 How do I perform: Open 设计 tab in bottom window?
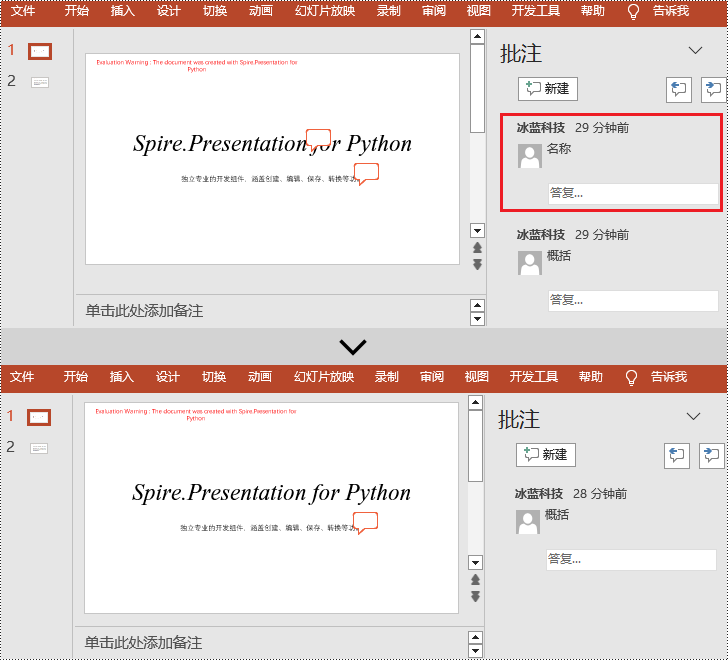coord(168,376)
